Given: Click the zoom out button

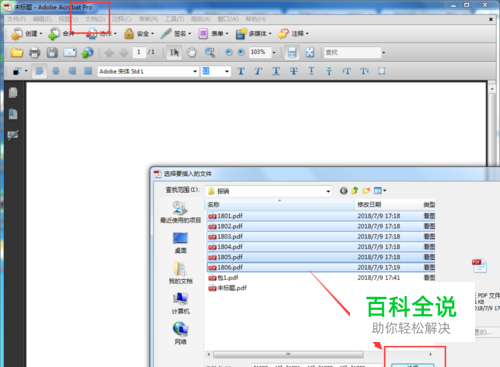Looking at the screenshot, I should click(x=229, y=52).
